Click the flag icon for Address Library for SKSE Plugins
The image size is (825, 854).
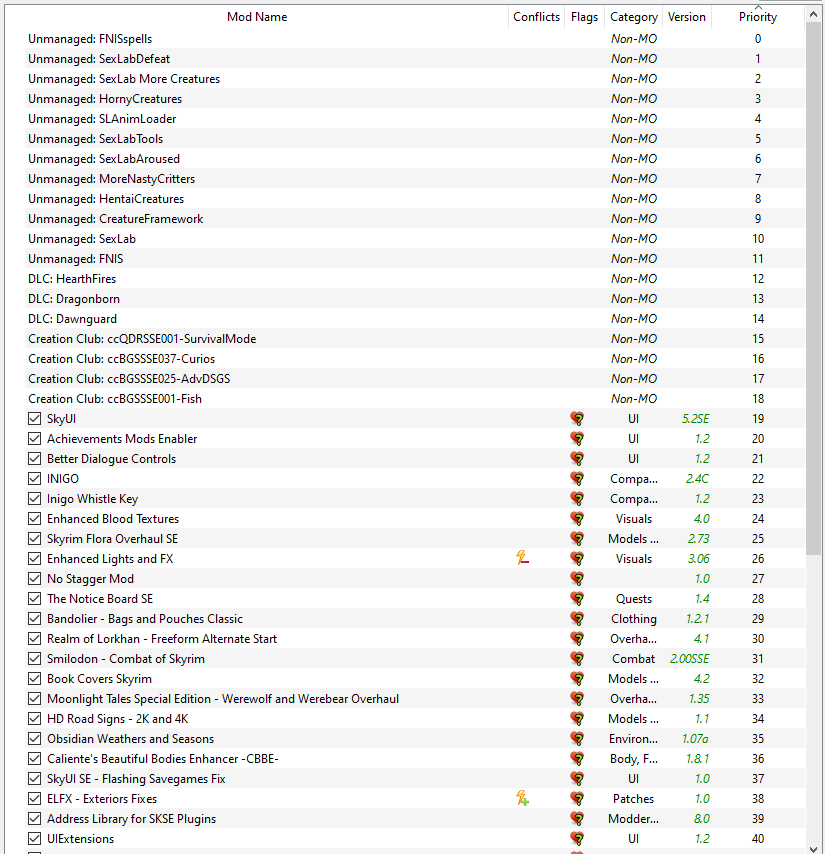coord(577,819)
